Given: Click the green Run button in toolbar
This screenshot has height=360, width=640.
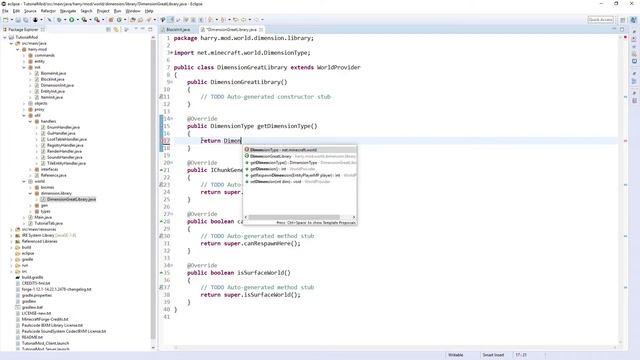Looking at the screenshot, I should click(x=71, y=20).
